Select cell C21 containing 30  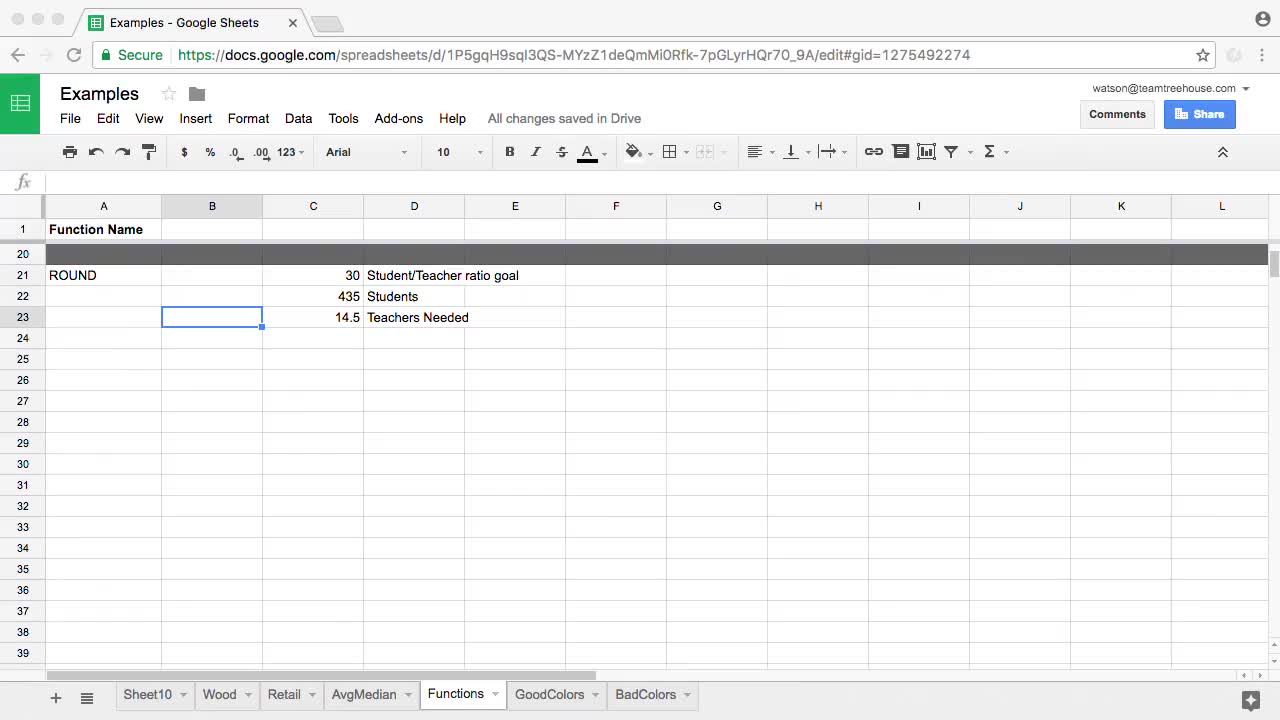313,275
